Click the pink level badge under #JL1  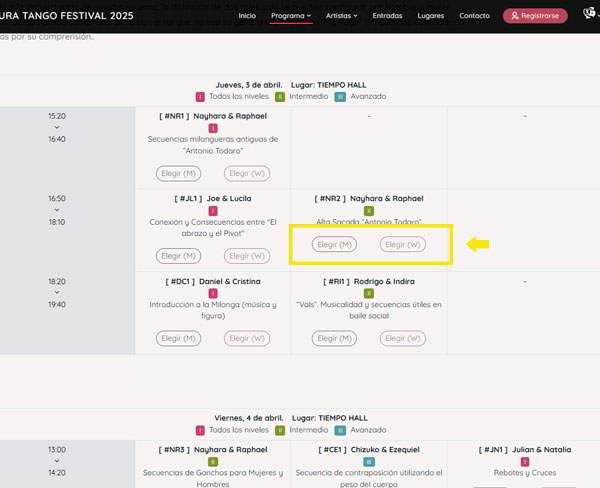tap(212, 211)
